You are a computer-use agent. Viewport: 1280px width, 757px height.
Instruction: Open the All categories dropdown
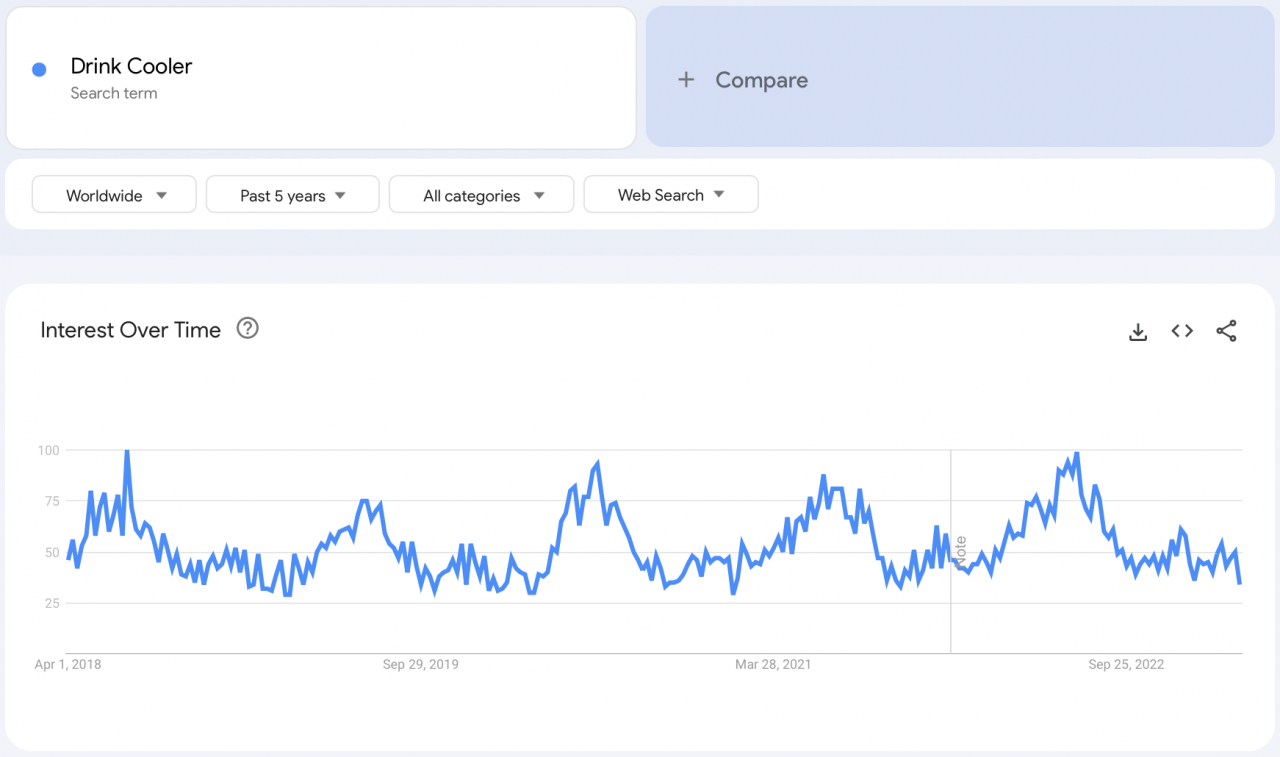[481, 194]
